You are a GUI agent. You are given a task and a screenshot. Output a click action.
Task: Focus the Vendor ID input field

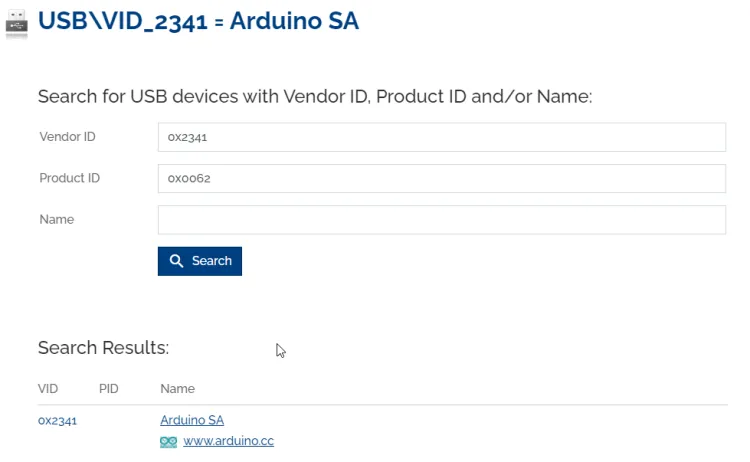pyautogui.click(x=441, y=137)
